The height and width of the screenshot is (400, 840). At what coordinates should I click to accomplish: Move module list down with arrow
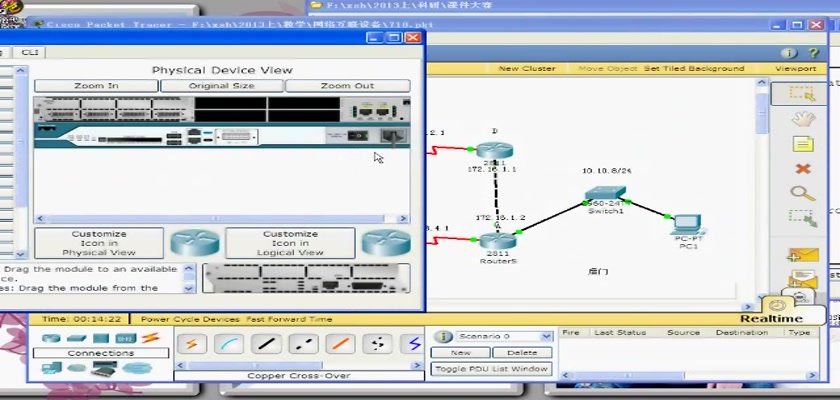point(20,254)
